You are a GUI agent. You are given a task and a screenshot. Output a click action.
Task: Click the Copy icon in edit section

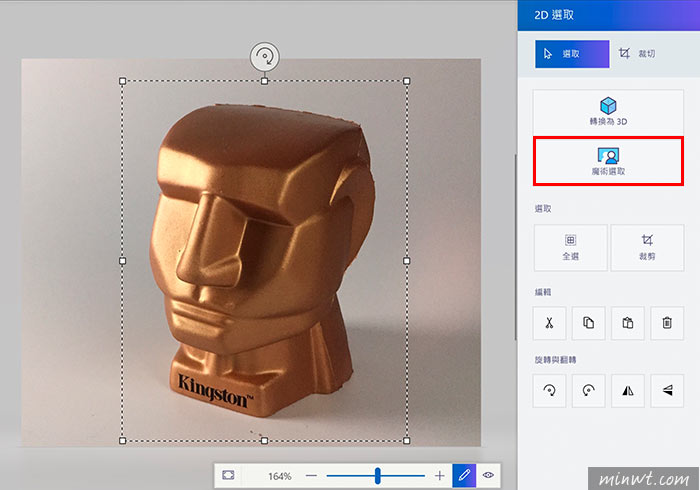pos(588,323)
